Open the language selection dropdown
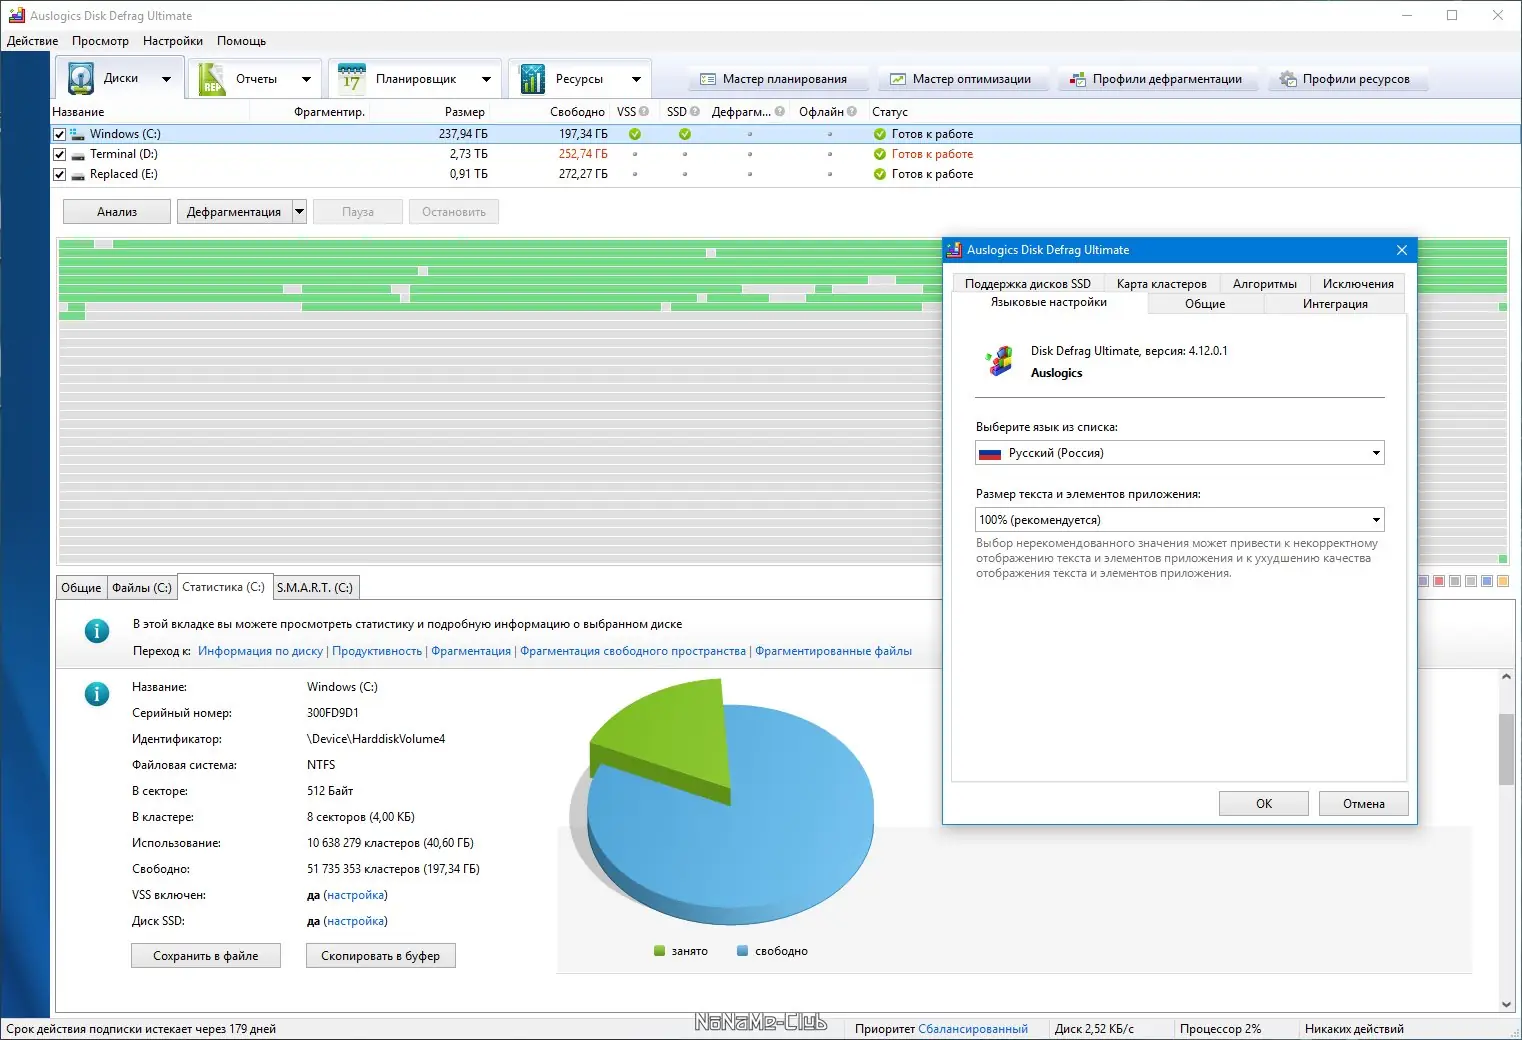Screen dimensions: 1522x1040 1376,453
